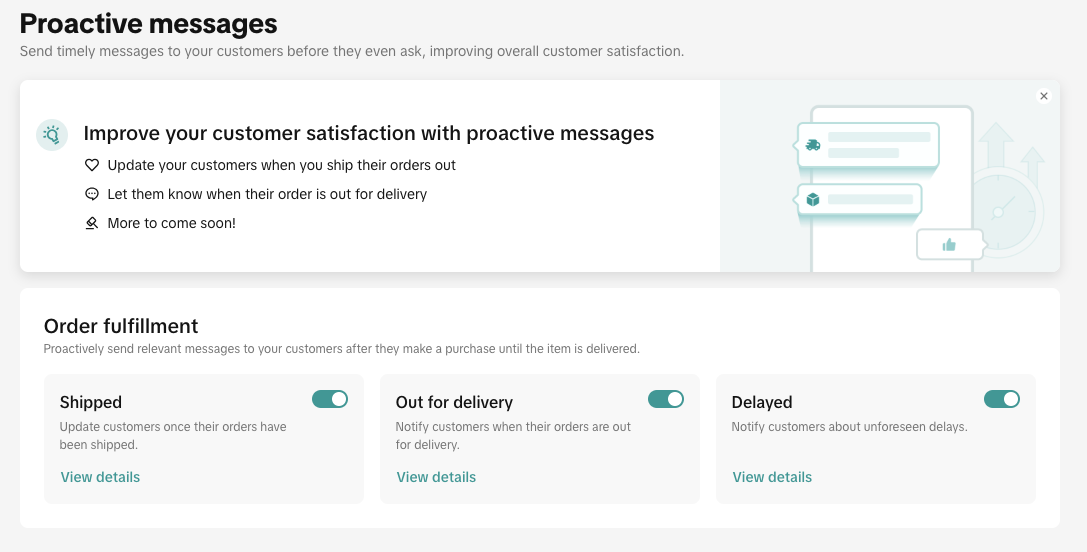Open View details under Delayed
Image resolution: width=1087 pixels, height=552 pixels.
pos(772,477)
